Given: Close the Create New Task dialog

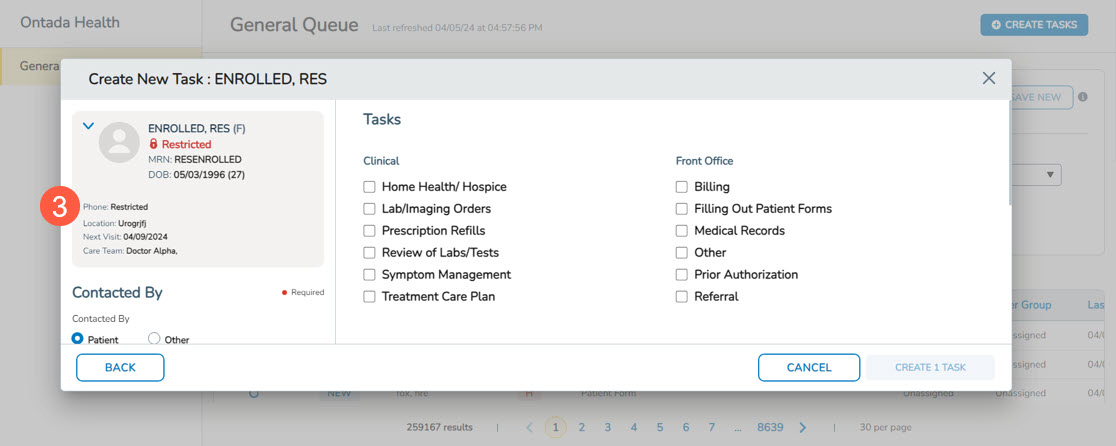Looking at the screenshot, I should click(988, 78).
